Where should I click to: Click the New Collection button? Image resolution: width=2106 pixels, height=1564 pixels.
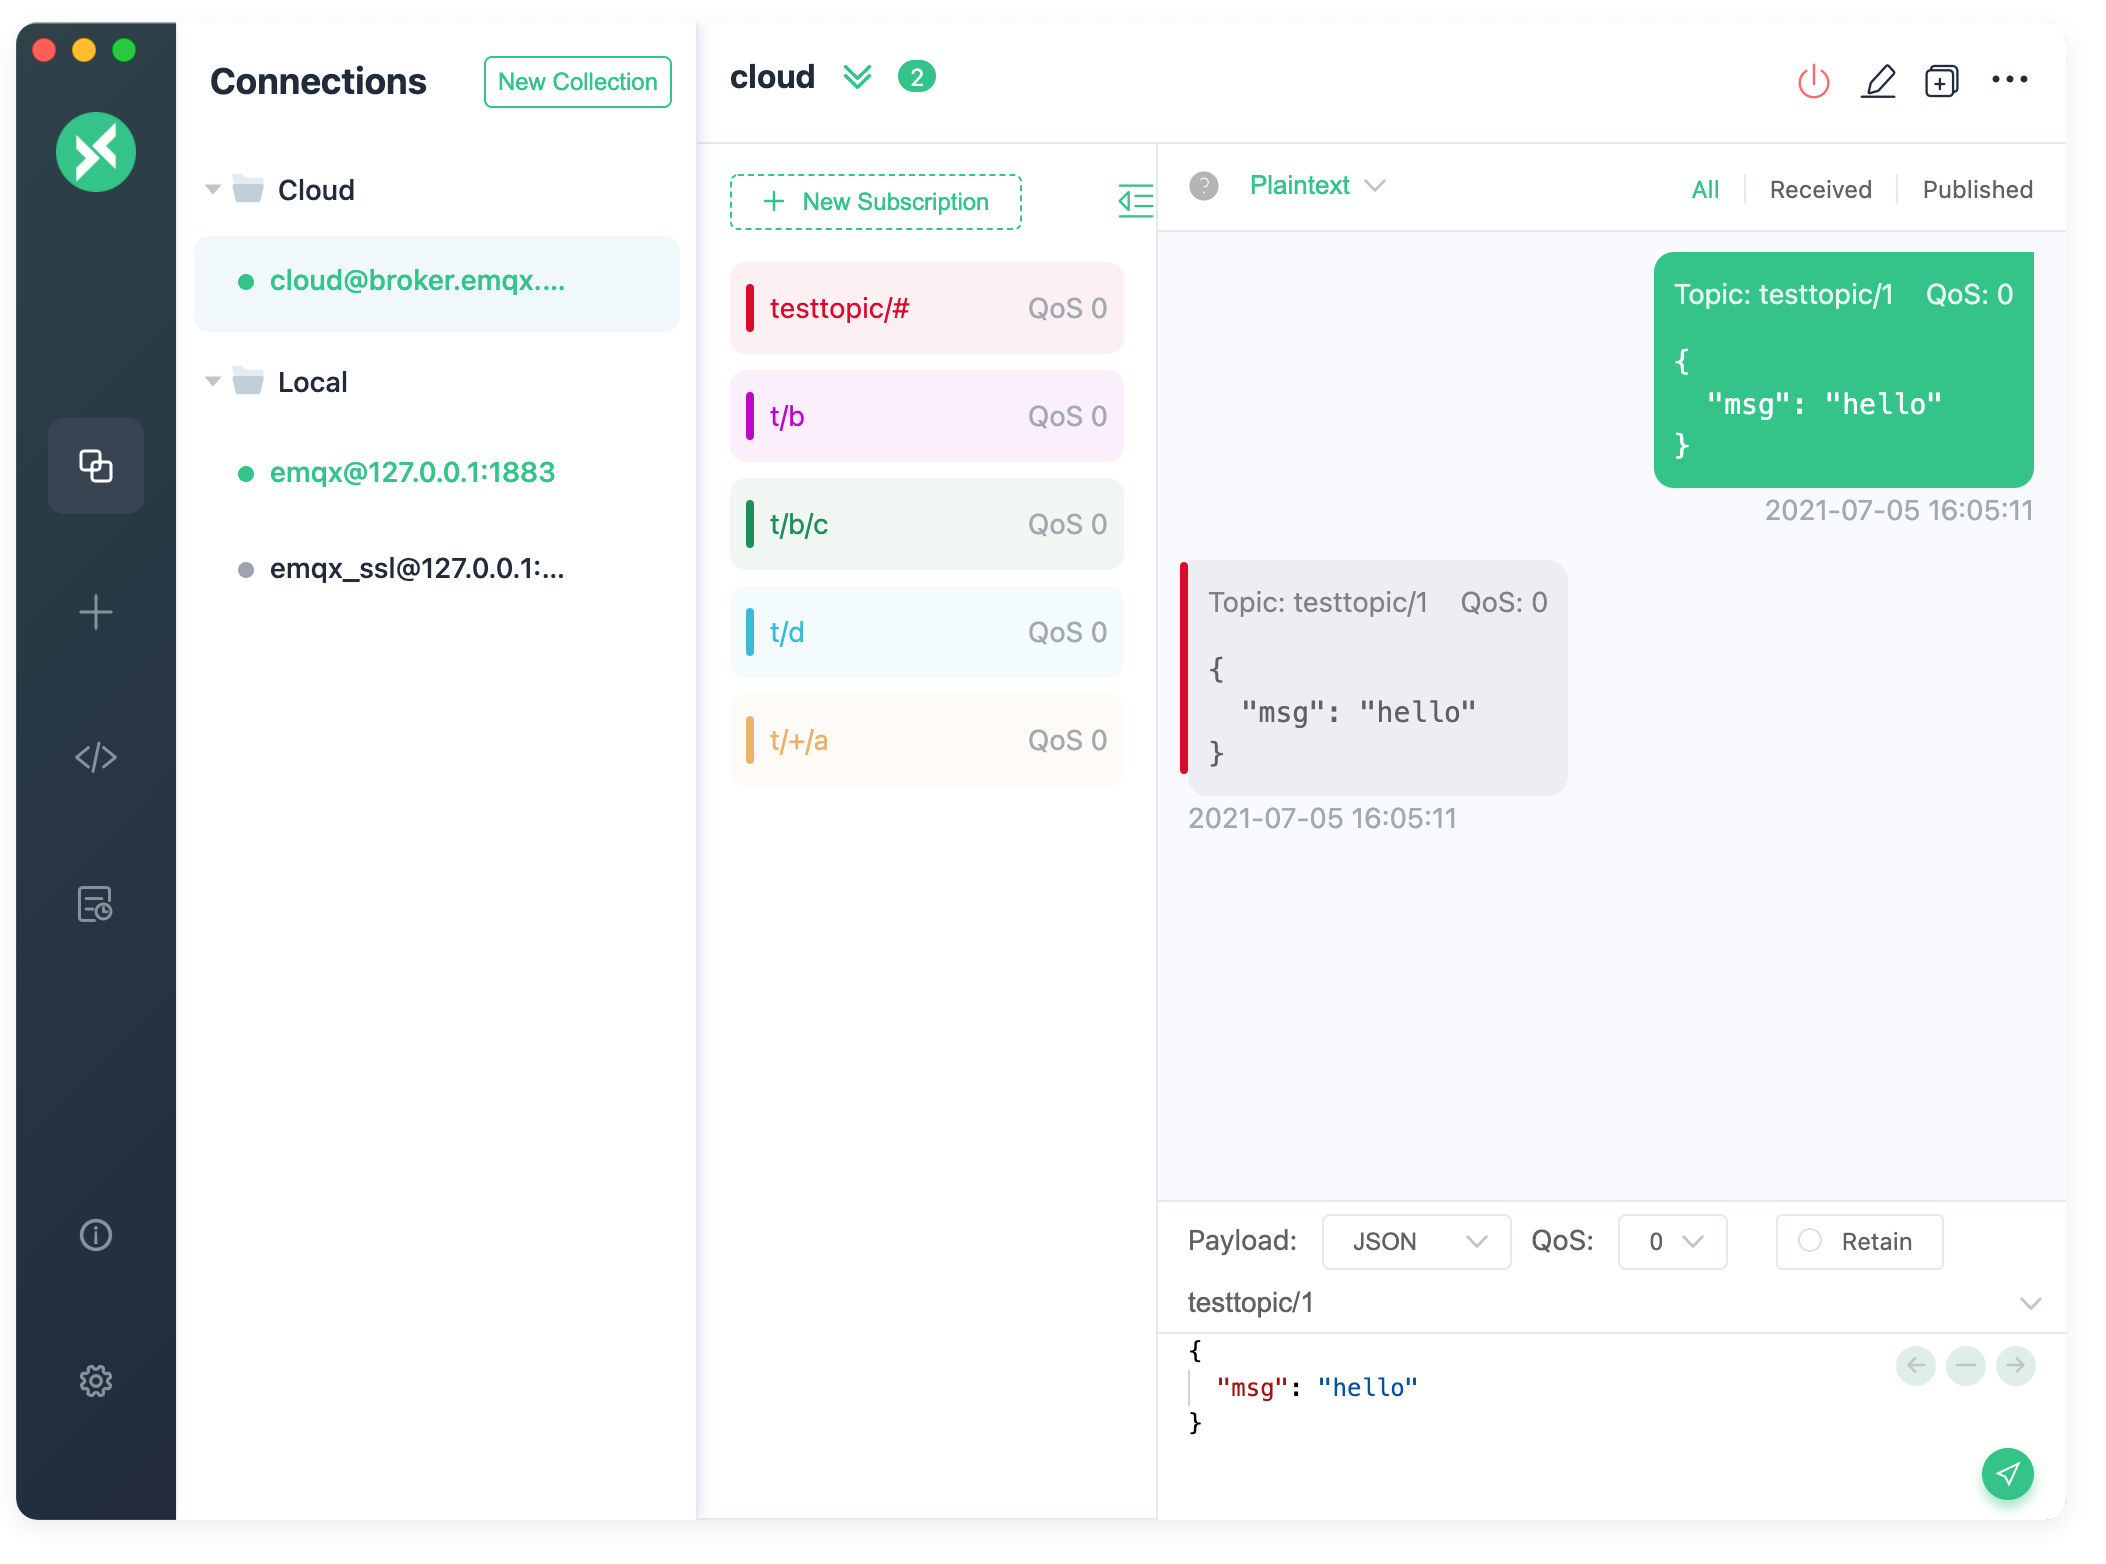click(x=578, y=80)
